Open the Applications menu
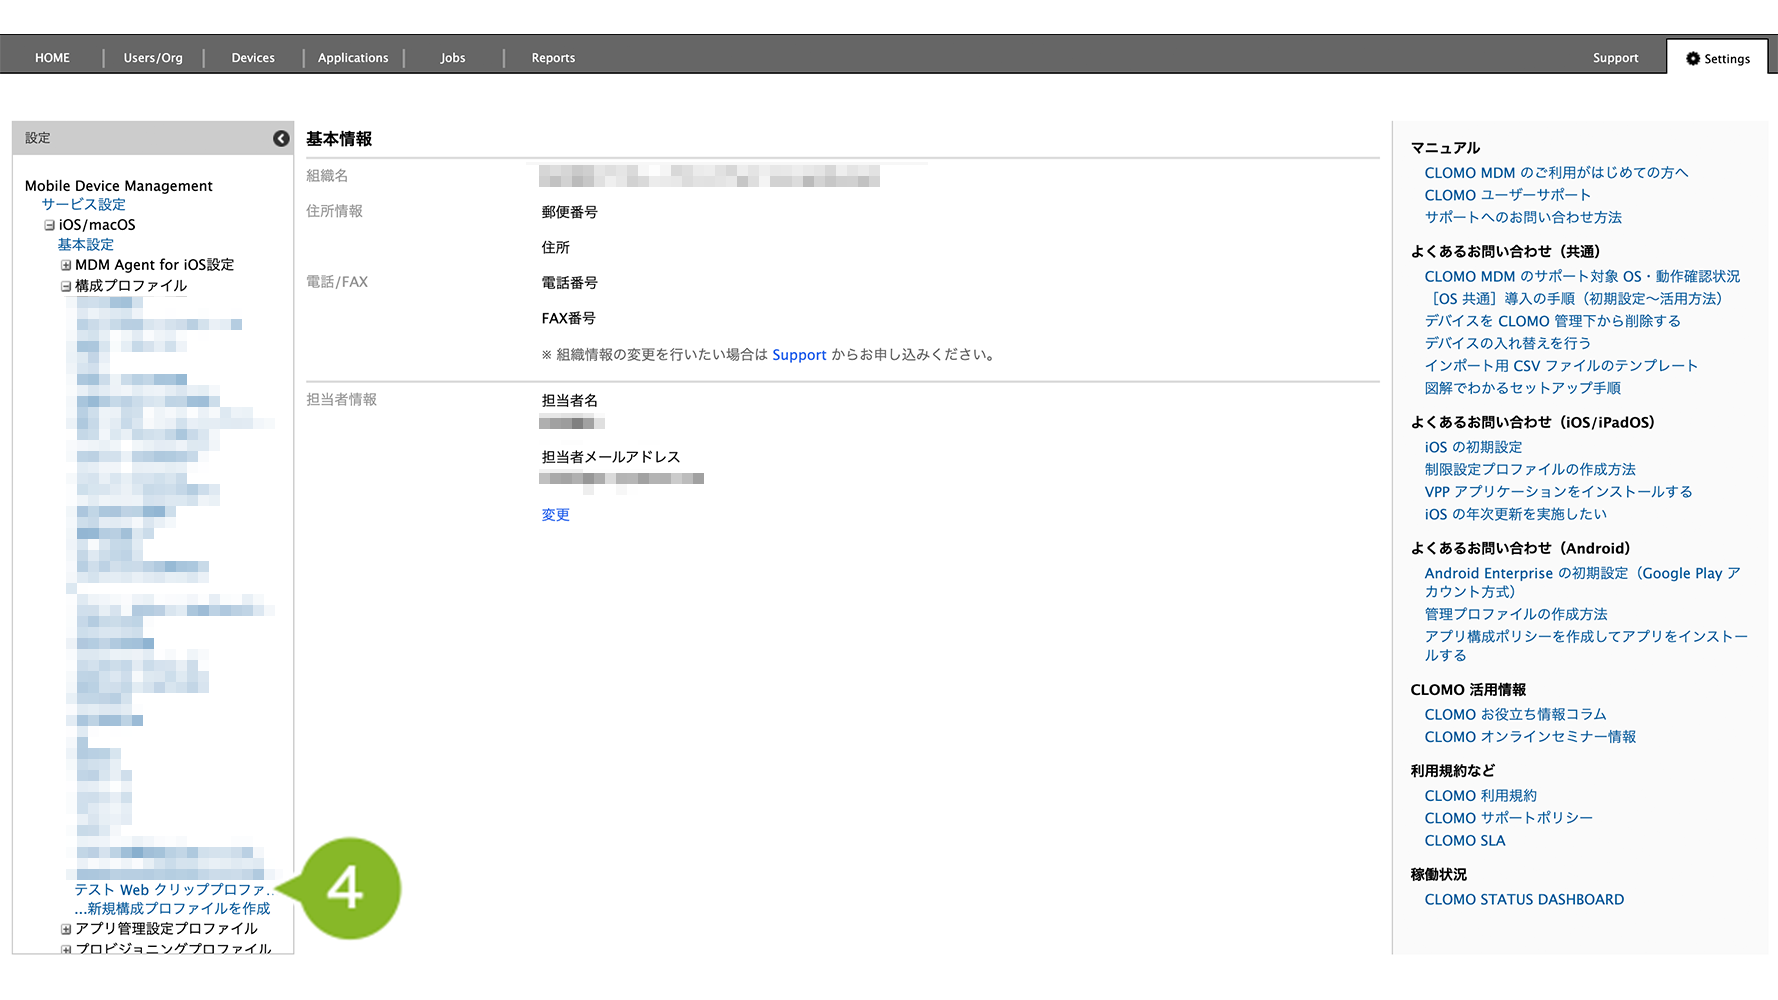 pos(353,58)
